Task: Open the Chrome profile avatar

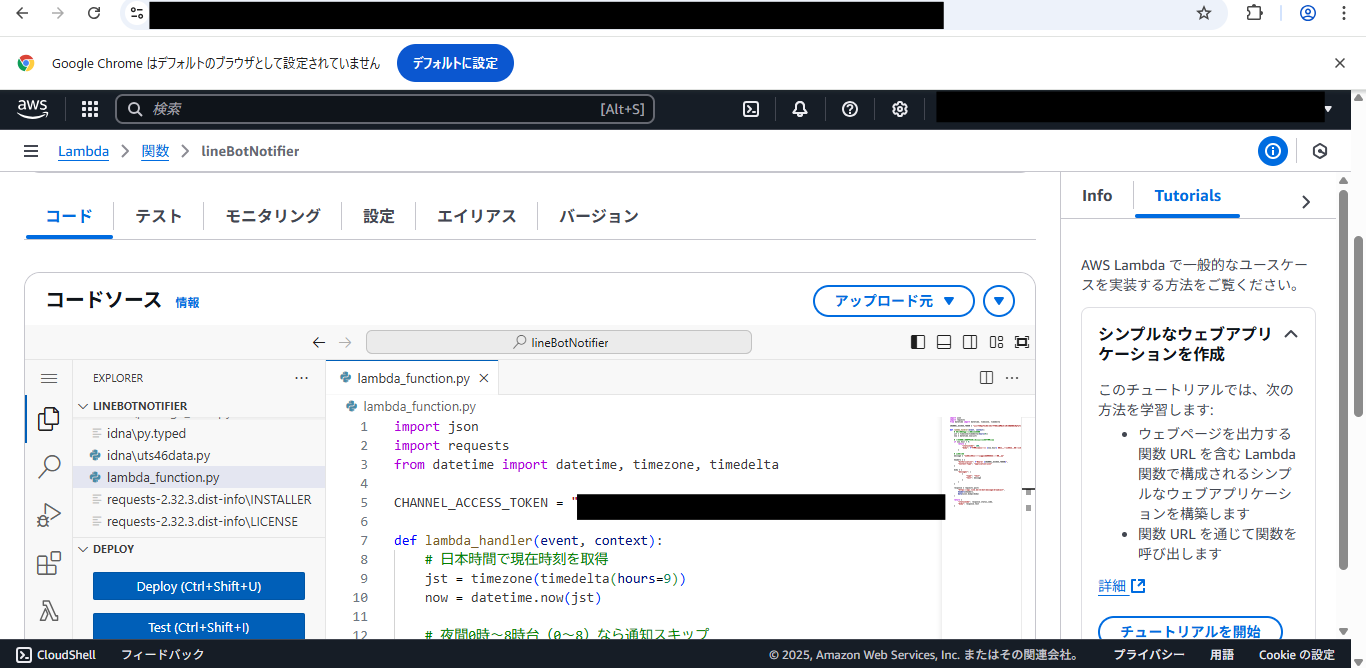Action: 1308,13
